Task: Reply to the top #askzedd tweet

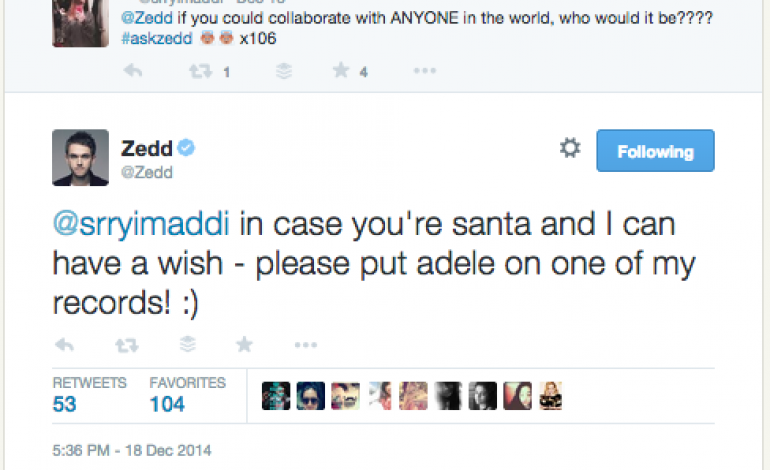Action: [x=131, y=71]
